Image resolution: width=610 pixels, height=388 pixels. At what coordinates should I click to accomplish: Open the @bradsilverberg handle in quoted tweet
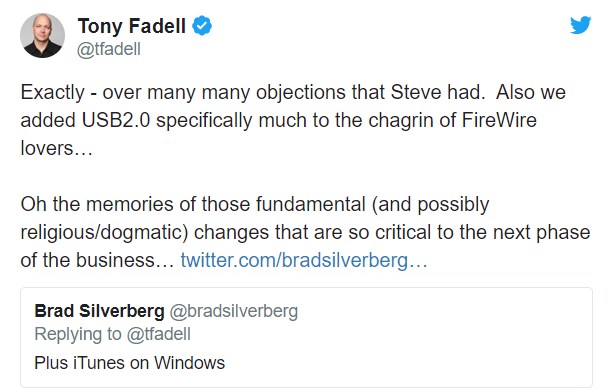[x=234, y=311]
